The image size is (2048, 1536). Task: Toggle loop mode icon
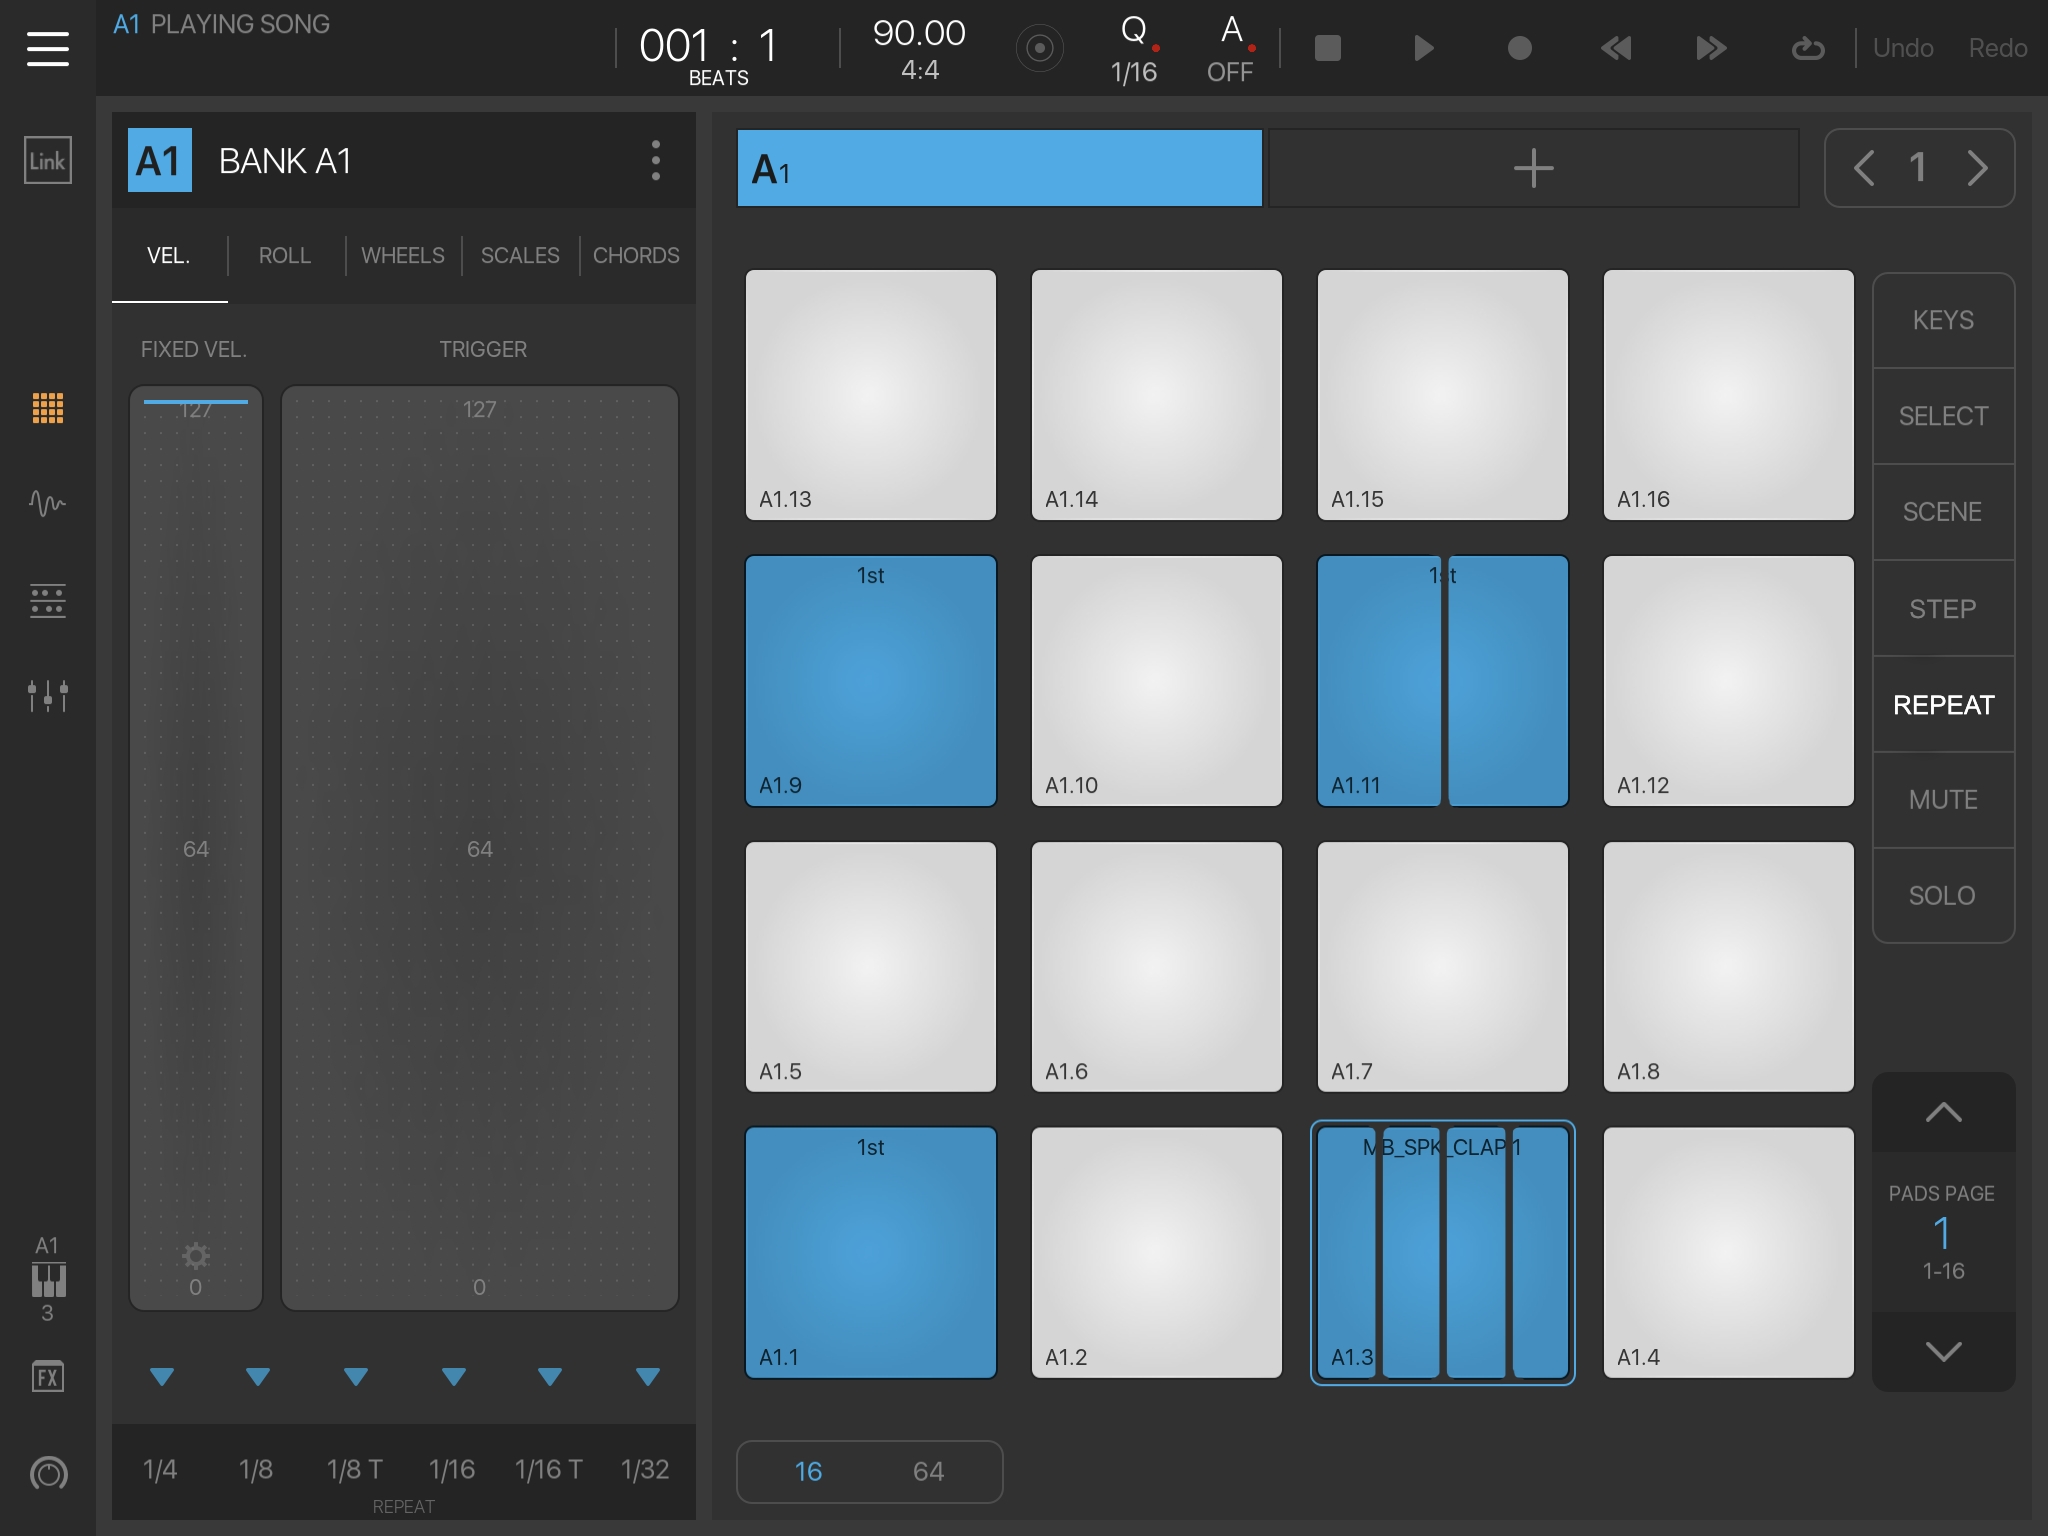1807,48
